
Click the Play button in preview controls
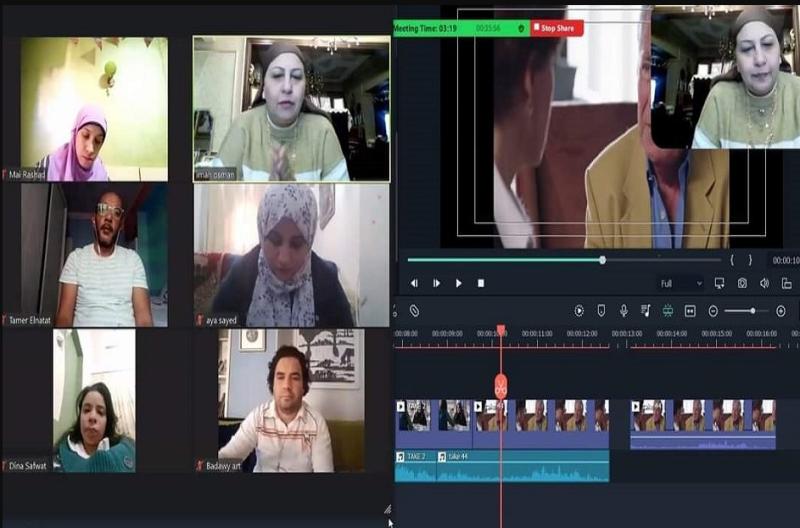pyautogui.click(x=459, y=283)
